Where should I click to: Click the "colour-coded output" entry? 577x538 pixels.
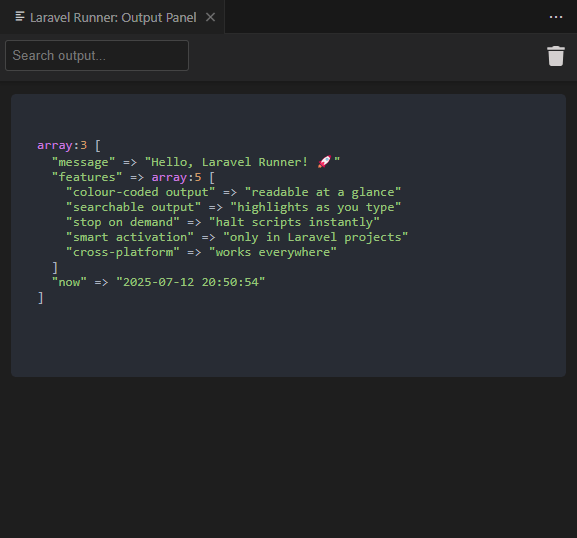pos(233,192)
